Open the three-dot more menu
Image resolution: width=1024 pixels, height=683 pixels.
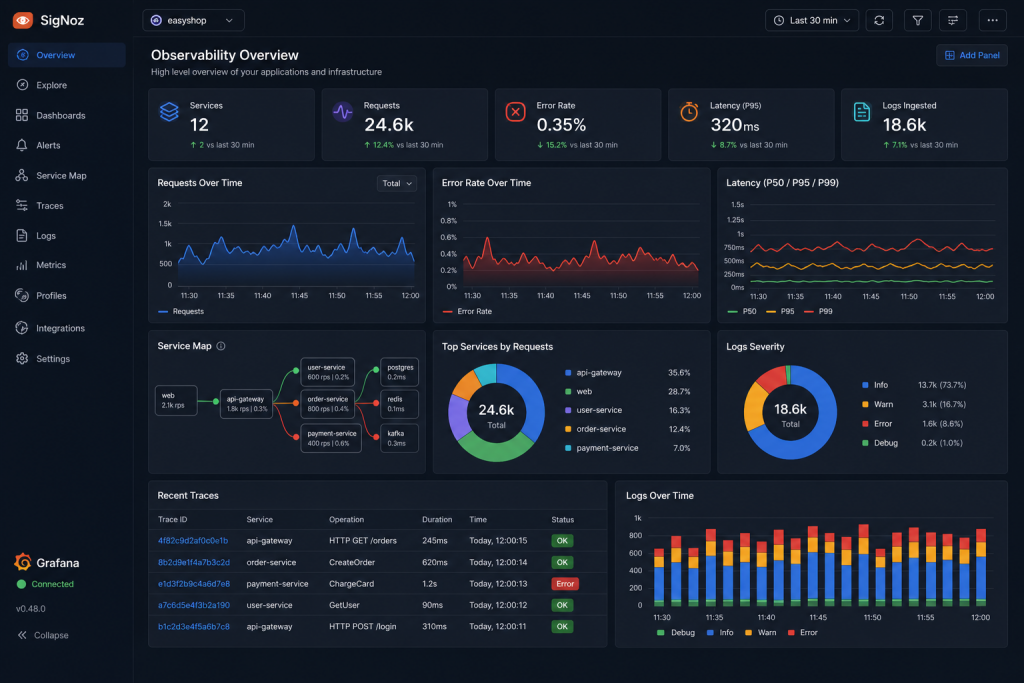(x=993, y=20)
